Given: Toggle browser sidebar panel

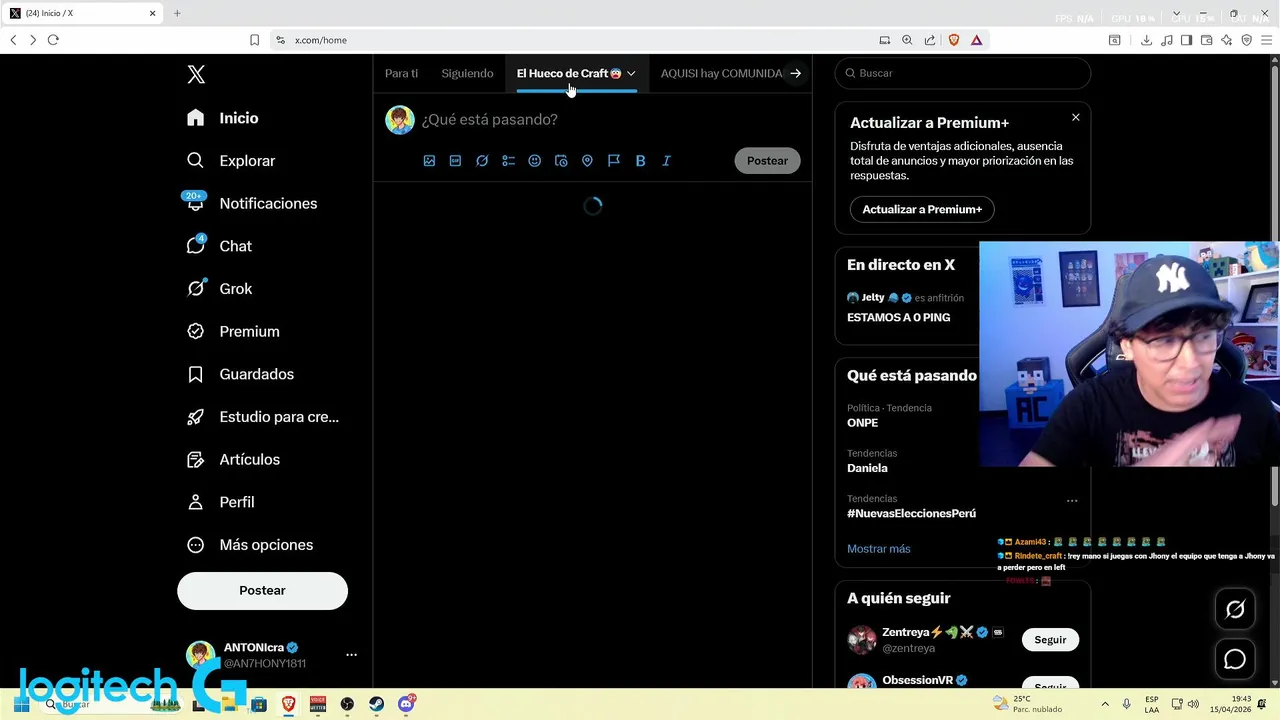Looking at the screenshot, I should coord(1186,40).
